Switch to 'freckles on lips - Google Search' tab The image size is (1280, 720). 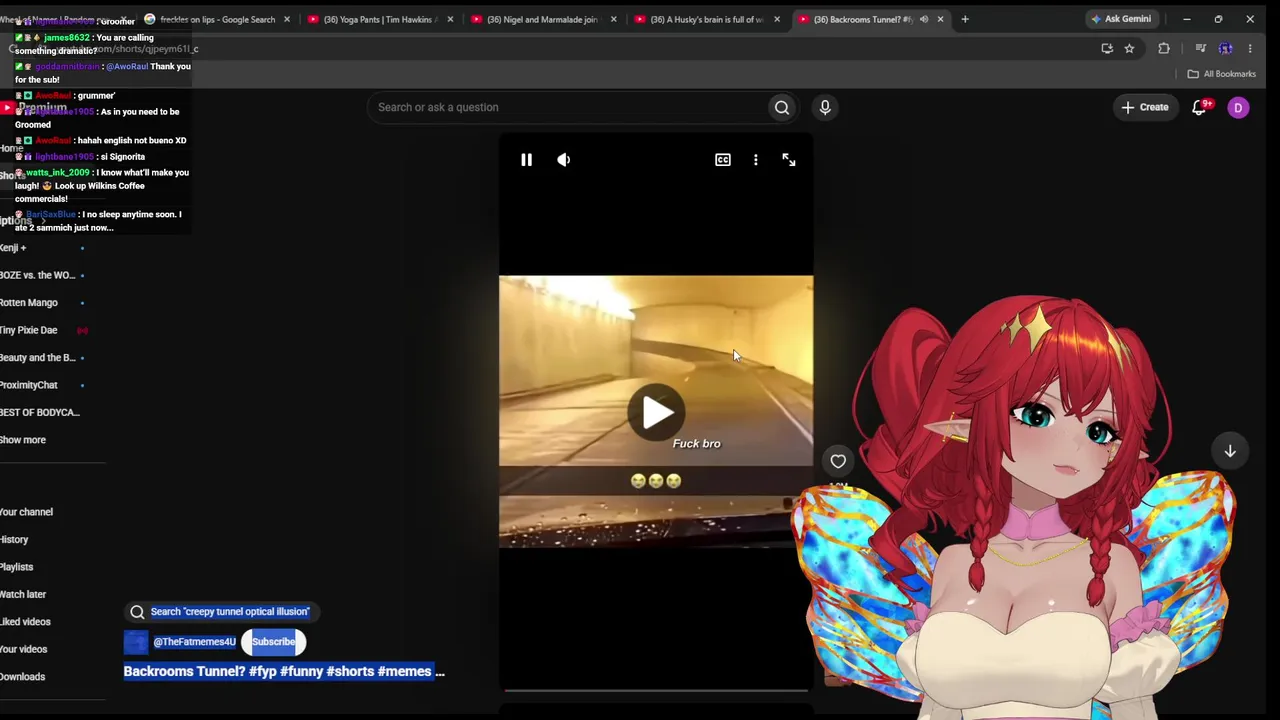pyautogui.click(x=217, y=19)
